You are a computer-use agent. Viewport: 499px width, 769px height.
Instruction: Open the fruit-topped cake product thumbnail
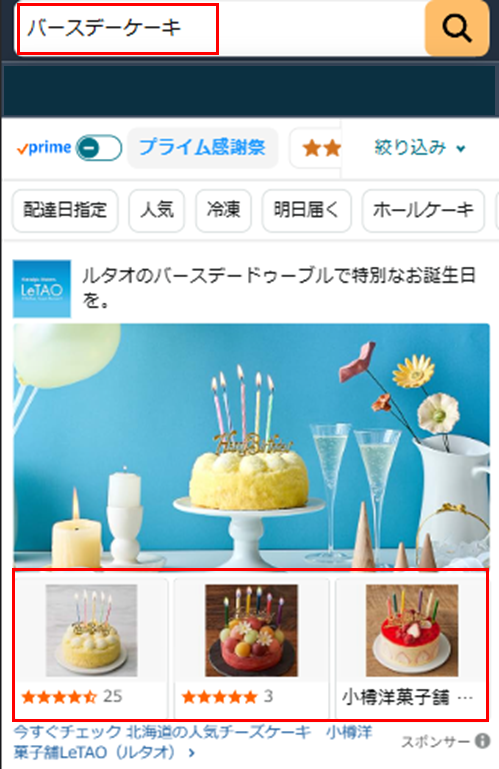[251, 630]
